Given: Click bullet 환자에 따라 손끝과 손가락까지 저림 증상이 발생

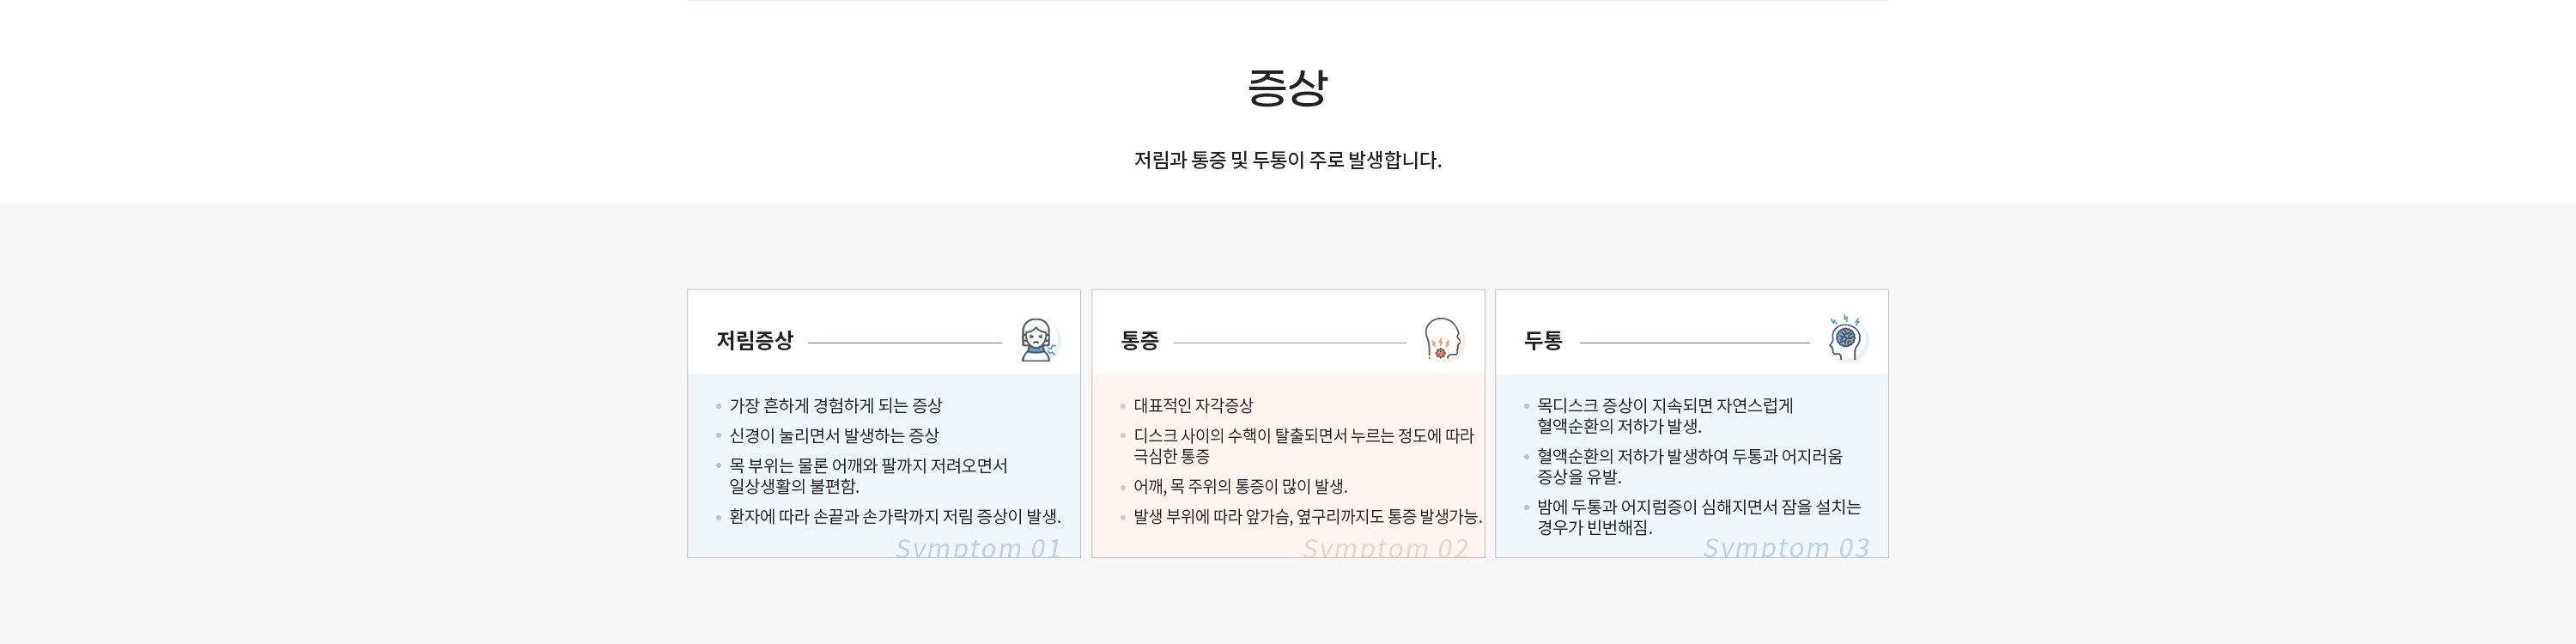Looking at the screenshot, I should (895, 517).
